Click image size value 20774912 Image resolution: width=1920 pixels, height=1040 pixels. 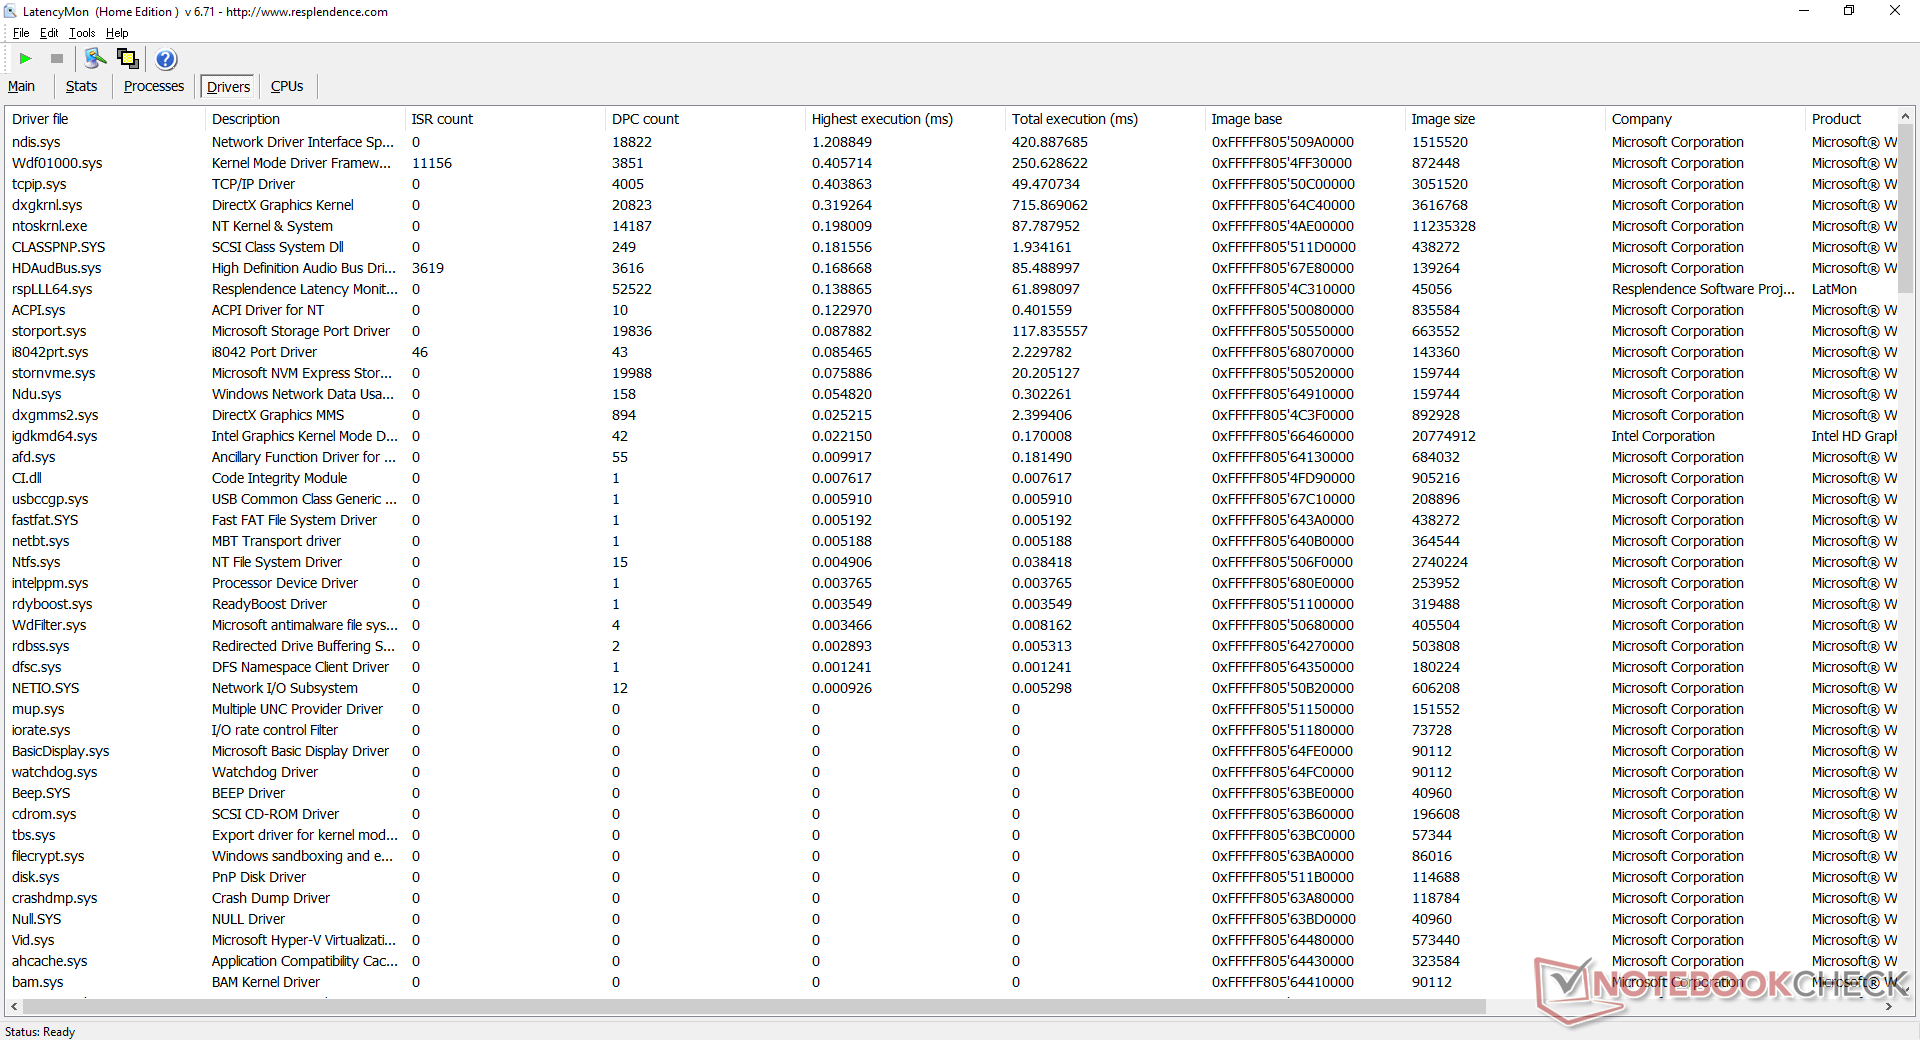click(x=1443, y=436)
